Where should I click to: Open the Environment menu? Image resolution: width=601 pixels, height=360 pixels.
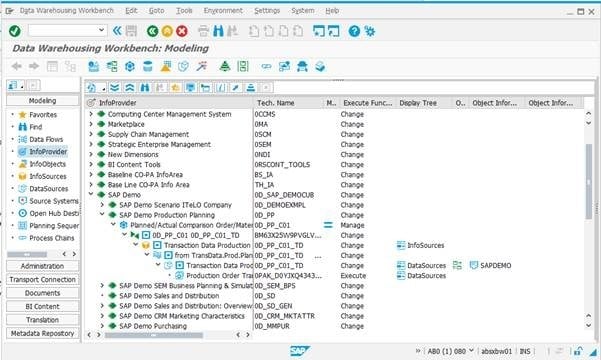pos(223,11)
